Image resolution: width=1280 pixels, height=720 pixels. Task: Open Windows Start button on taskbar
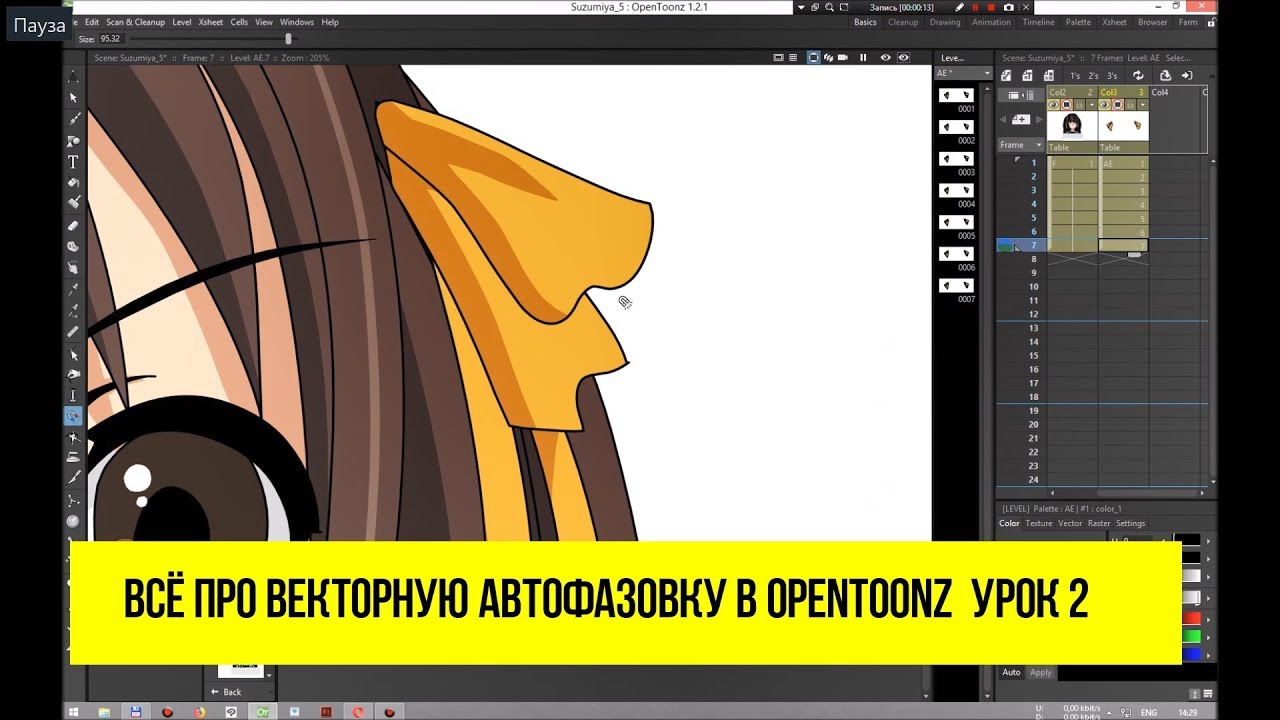(74, 712)
